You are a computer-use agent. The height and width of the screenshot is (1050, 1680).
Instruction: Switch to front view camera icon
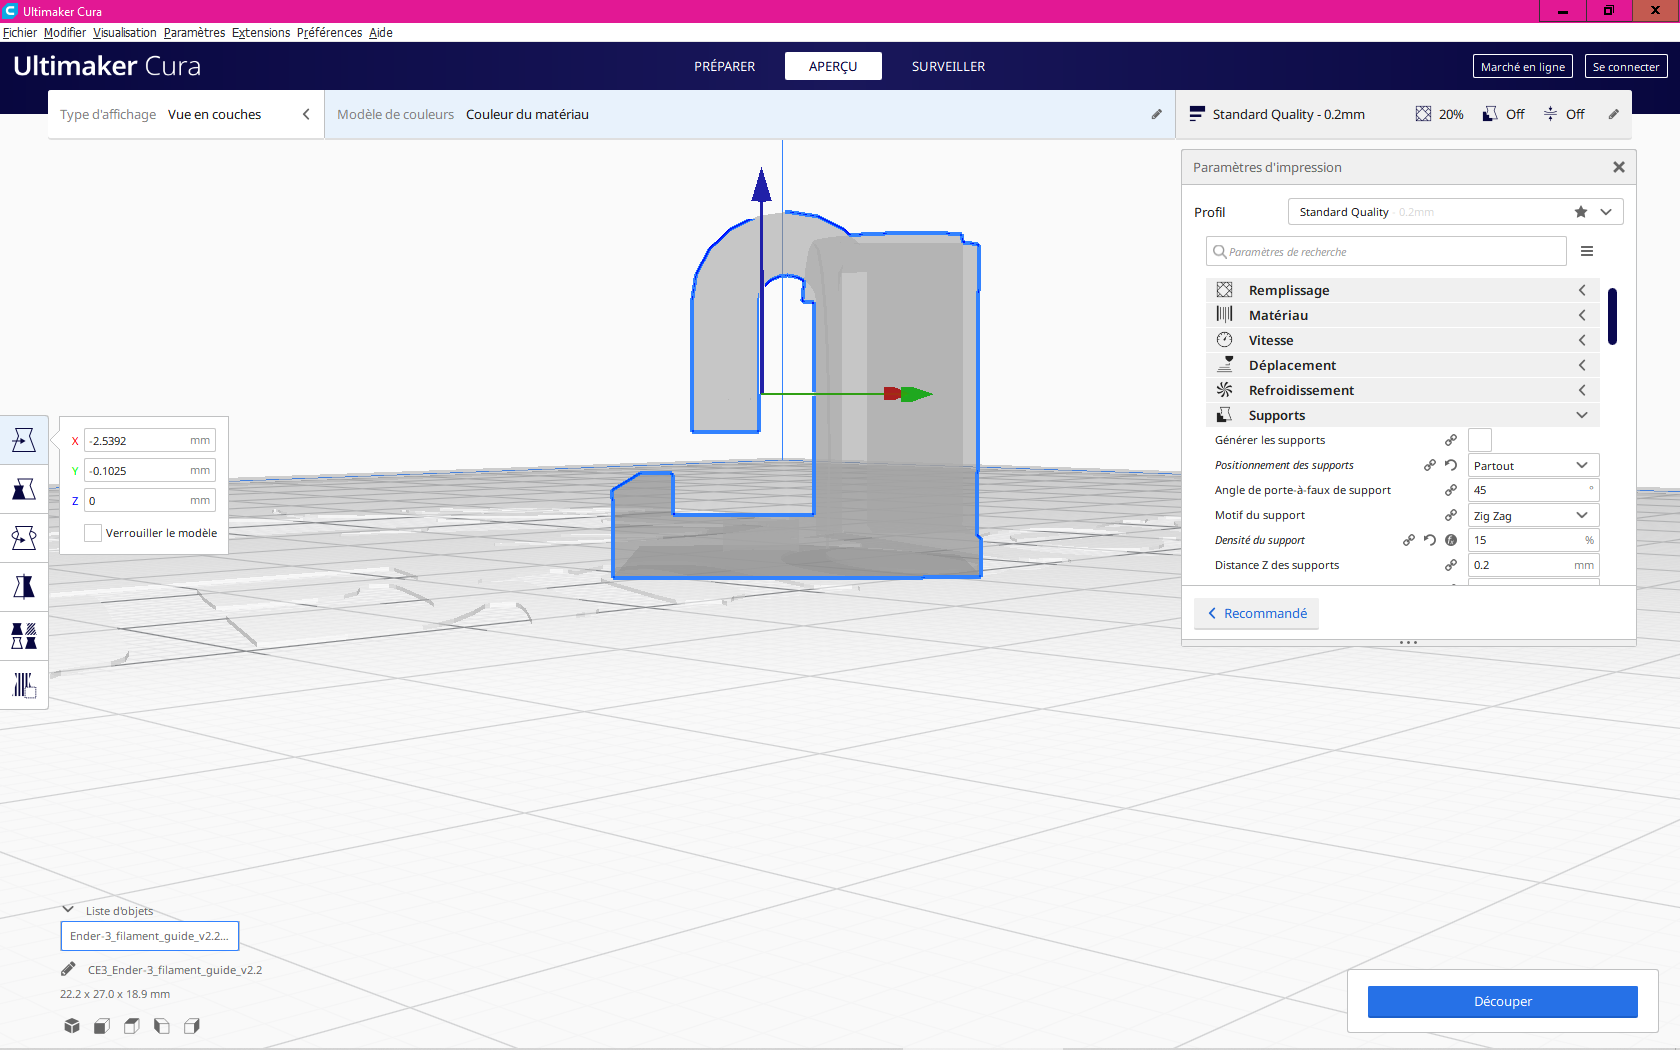[102, 1026]
